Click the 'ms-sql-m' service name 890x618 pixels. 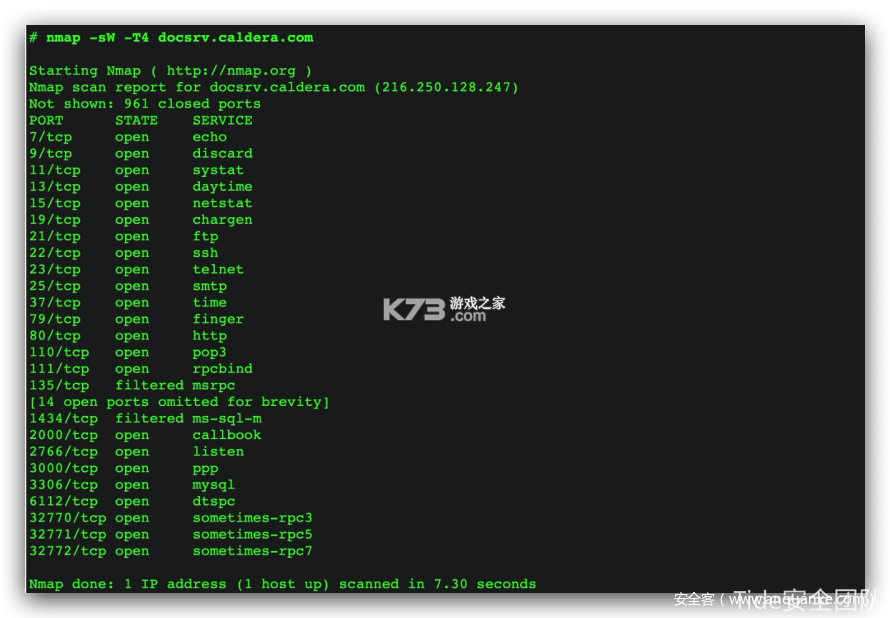pos(227,419)
